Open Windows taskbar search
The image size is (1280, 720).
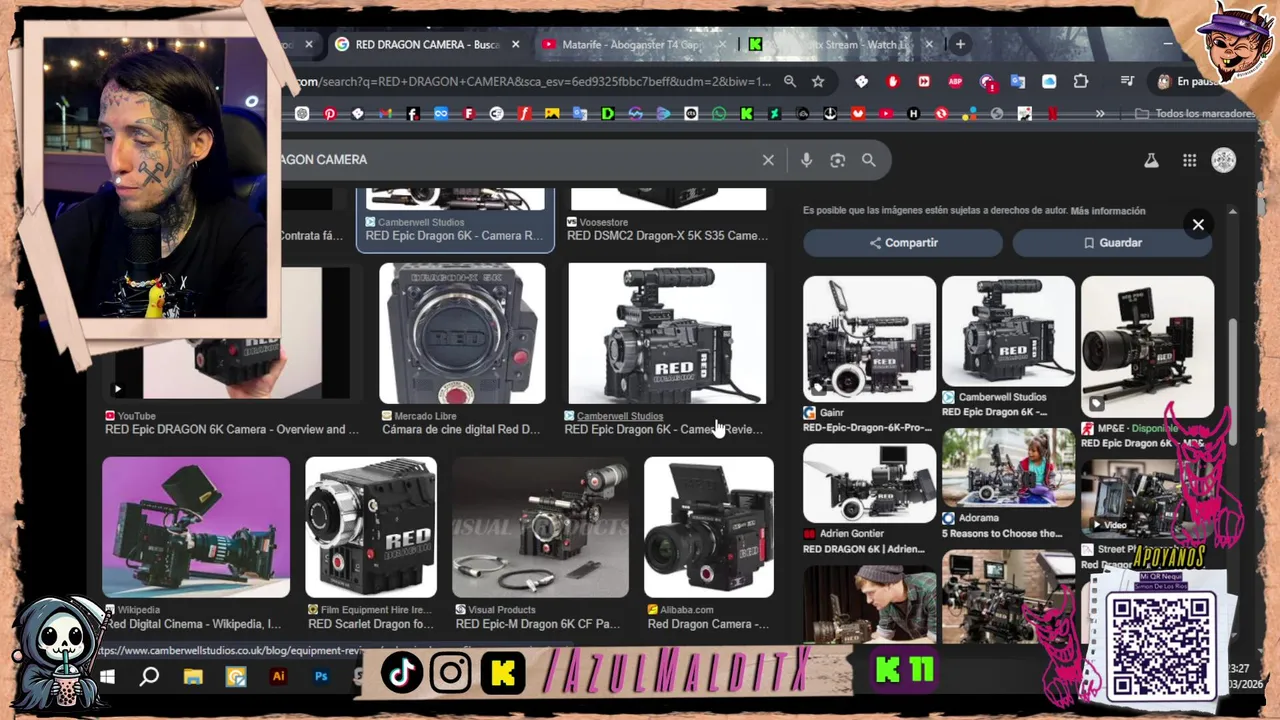click(x=149, y=677)
